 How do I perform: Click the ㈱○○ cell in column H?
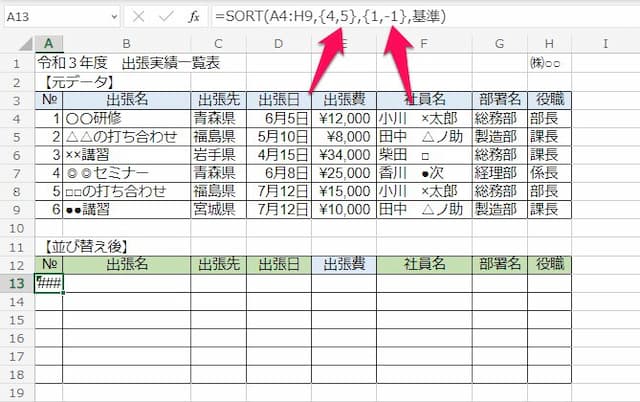click(549, 63)
